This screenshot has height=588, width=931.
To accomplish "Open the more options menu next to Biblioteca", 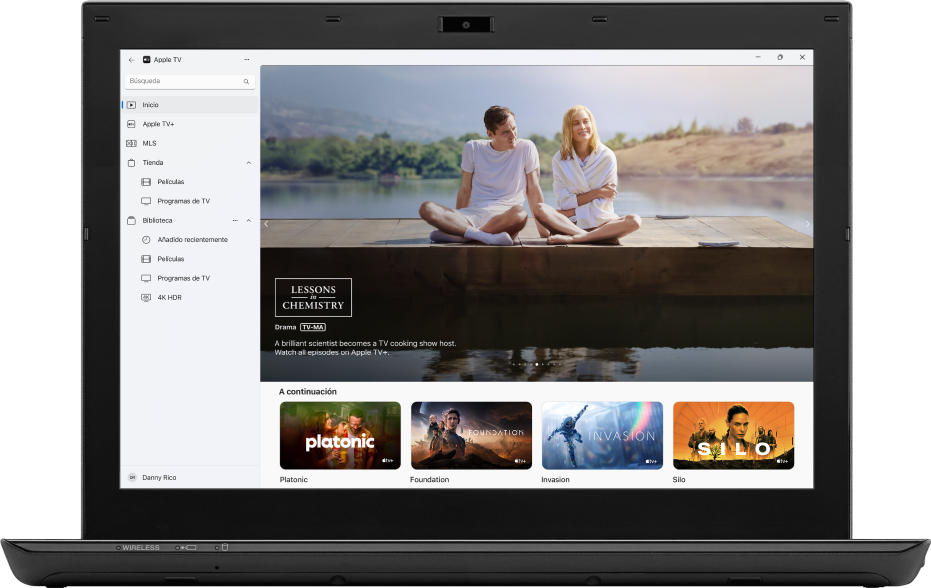I will [237, 220].
